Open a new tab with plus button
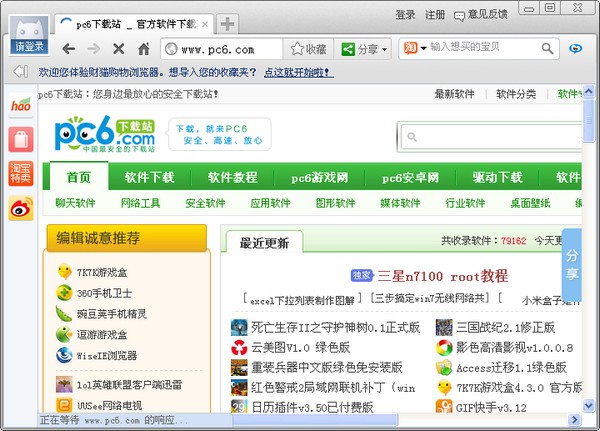 [227, 24]
